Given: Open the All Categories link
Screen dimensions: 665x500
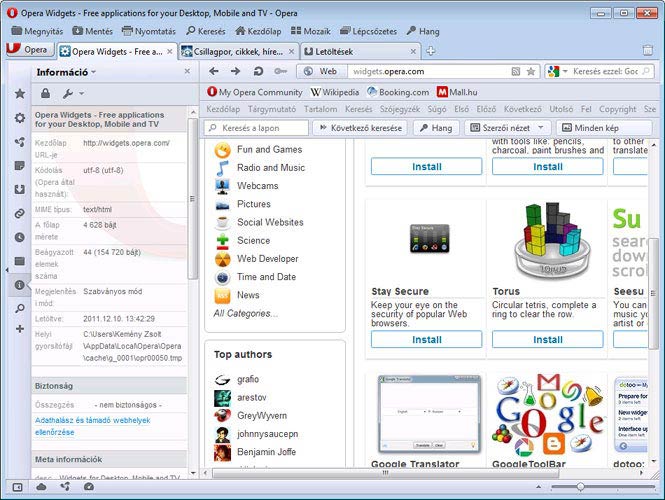Looking at the screenshot, I should (x=246, y=313).
